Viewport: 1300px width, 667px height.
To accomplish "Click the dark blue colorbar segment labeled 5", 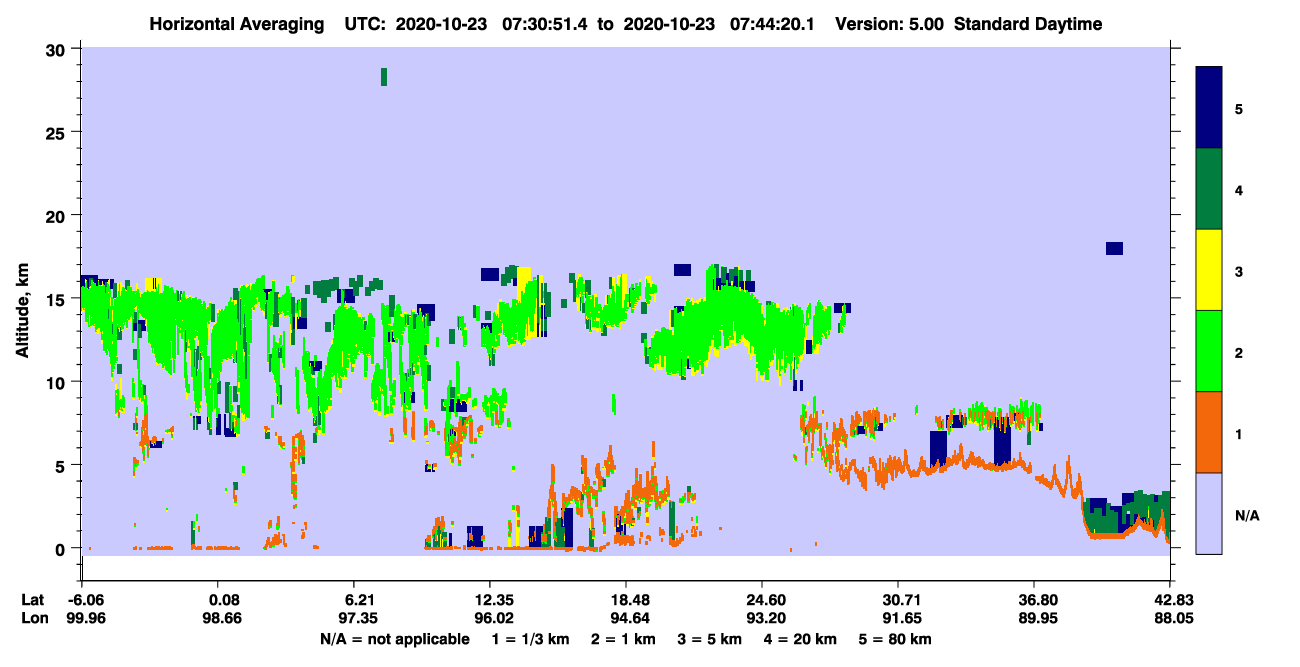I will 1208,108.
